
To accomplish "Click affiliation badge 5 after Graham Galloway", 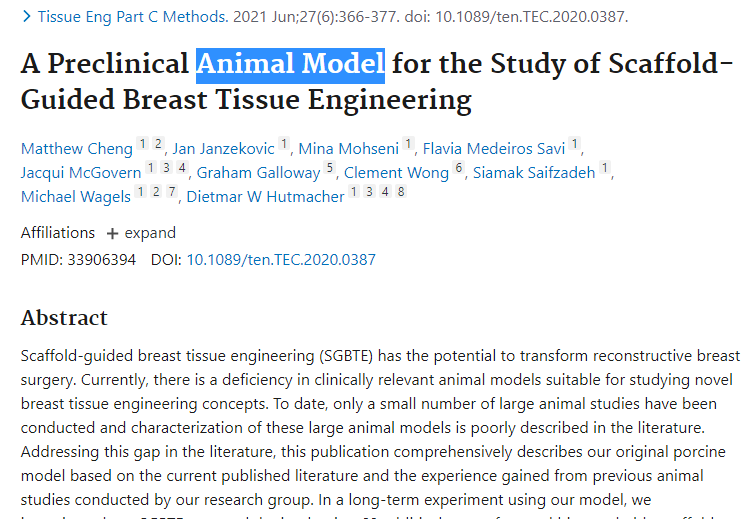I will 330,168.
